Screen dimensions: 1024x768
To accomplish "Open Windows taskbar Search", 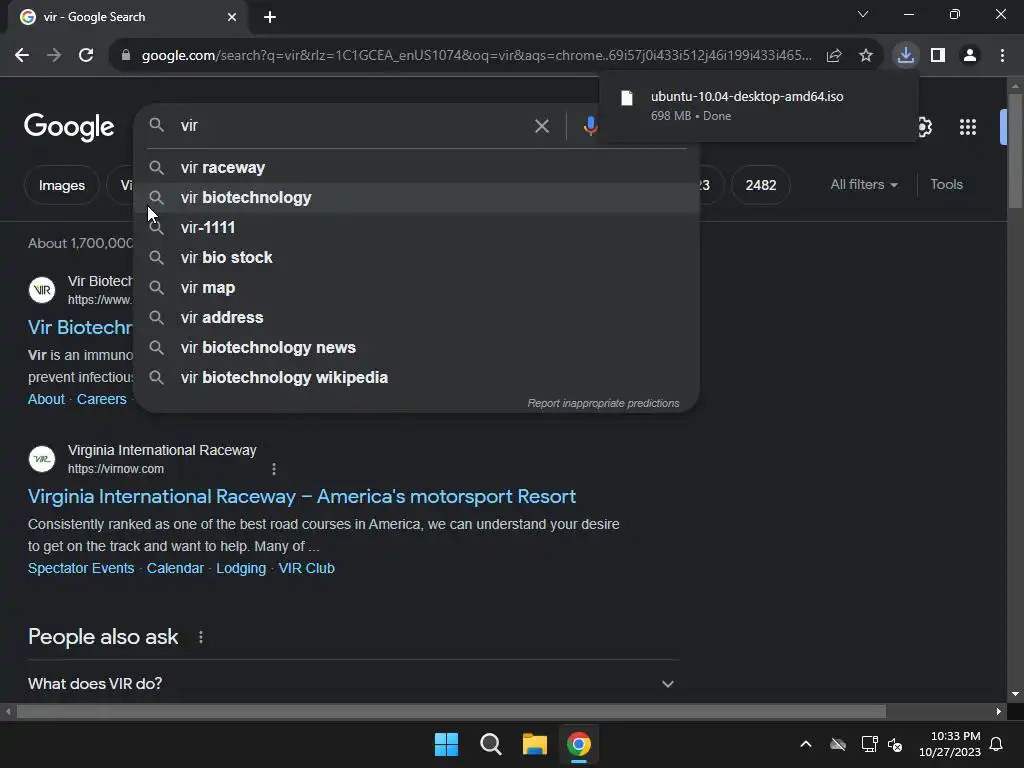I will pos(490,744).
